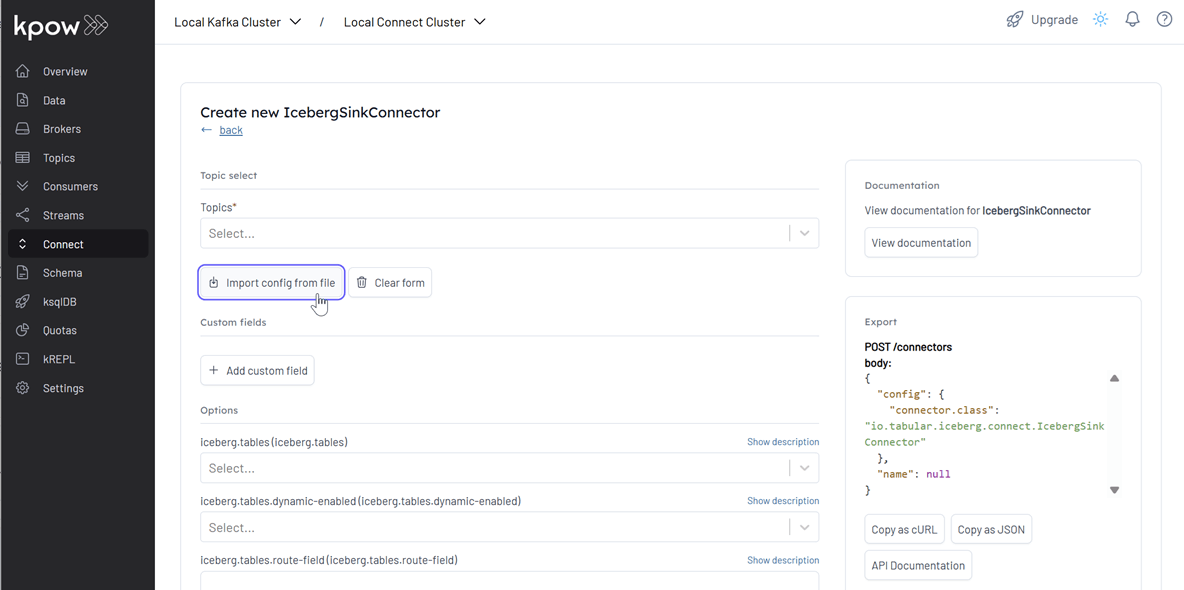This screenshot has width=1184, height=590.
Task: Open Settings page
Action: pyautogui.click(x=63, y=388)
